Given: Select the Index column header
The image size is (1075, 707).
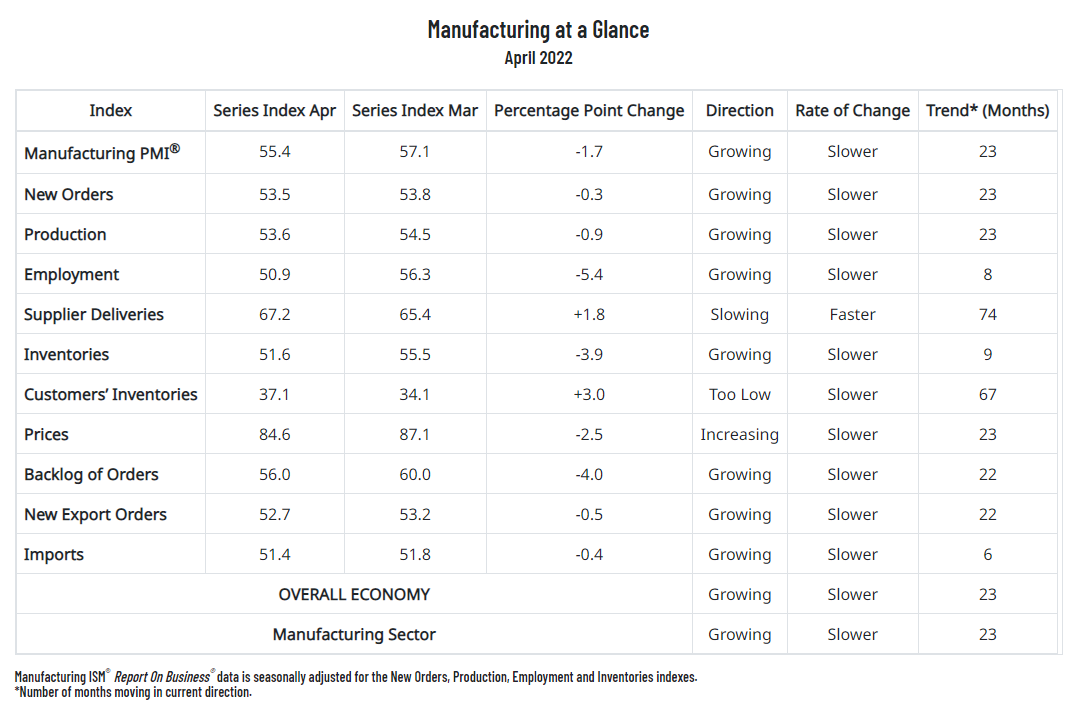Looking at the screenshot, I should click(110, 111).
